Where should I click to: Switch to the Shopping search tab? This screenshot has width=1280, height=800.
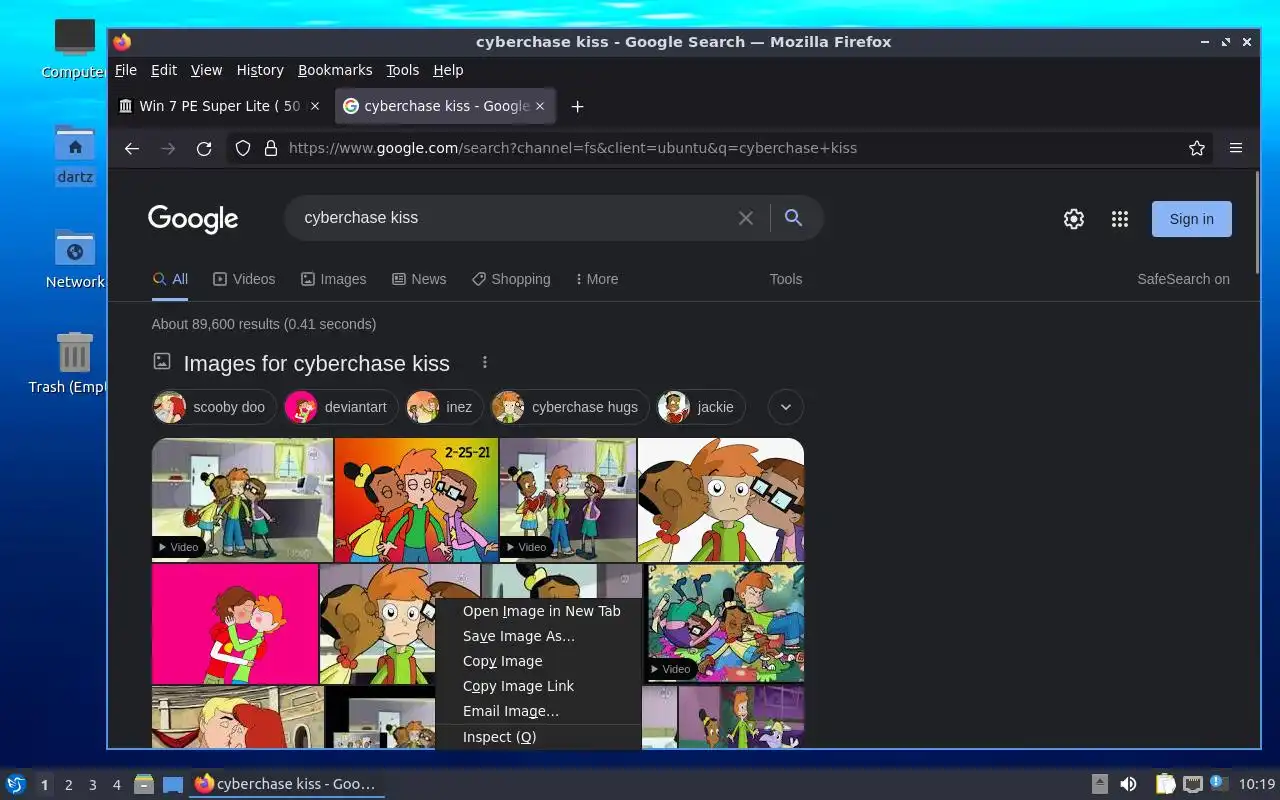511,279
